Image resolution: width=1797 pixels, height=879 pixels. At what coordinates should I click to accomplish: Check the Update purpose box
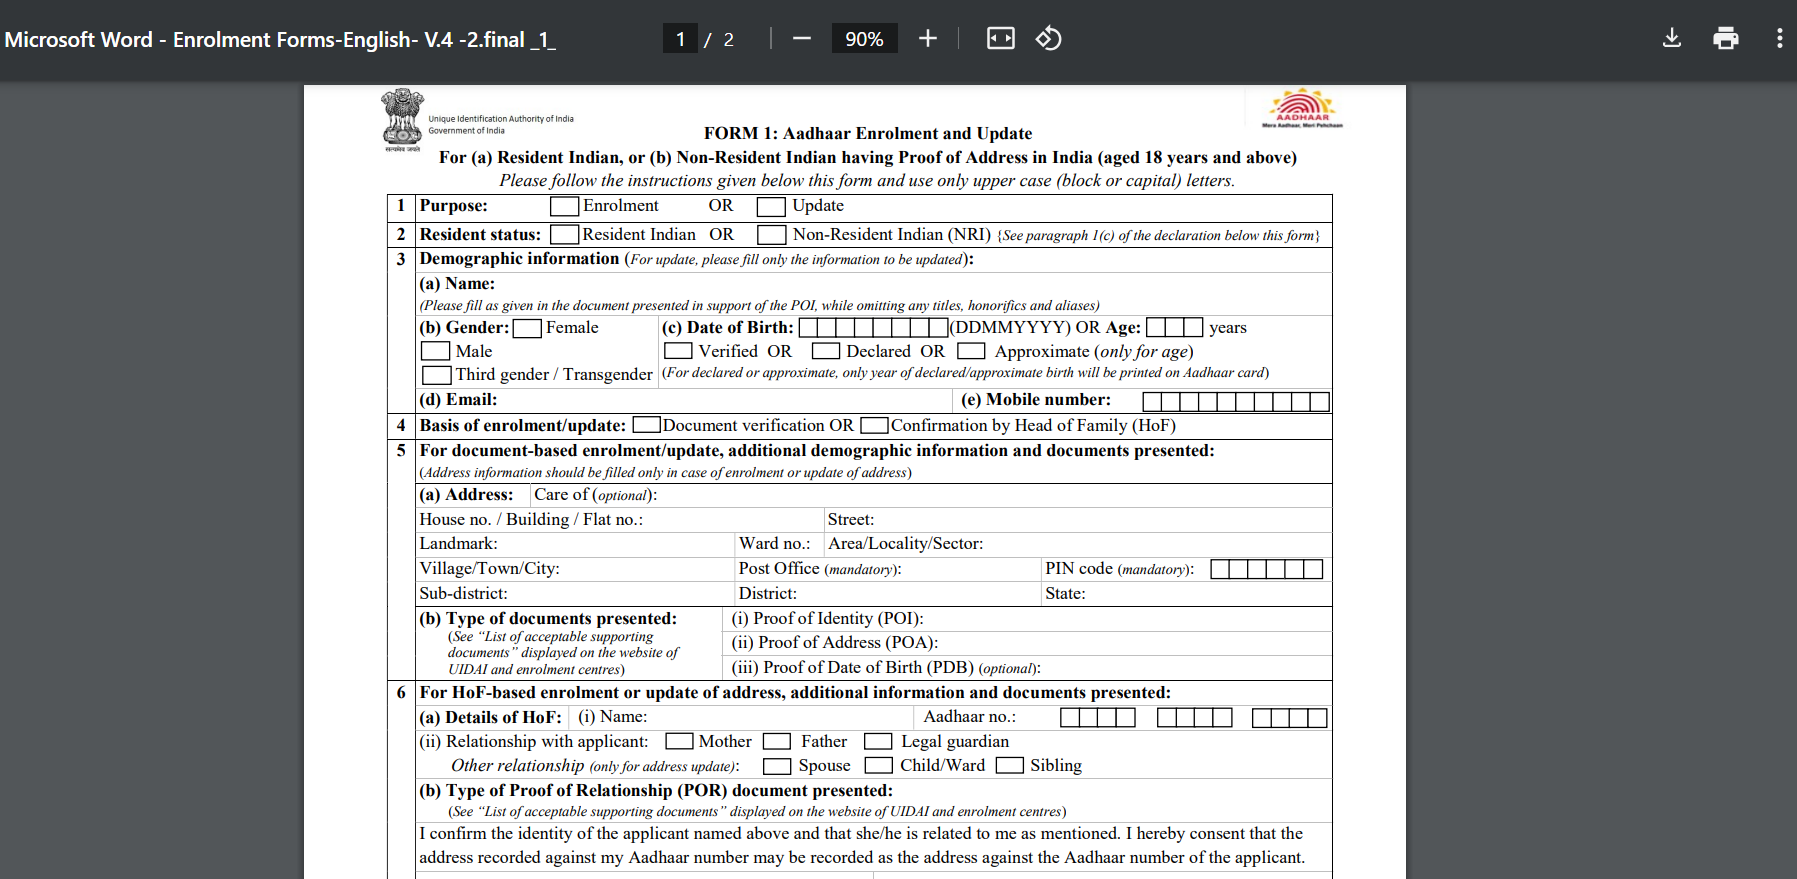click(770, 206)
